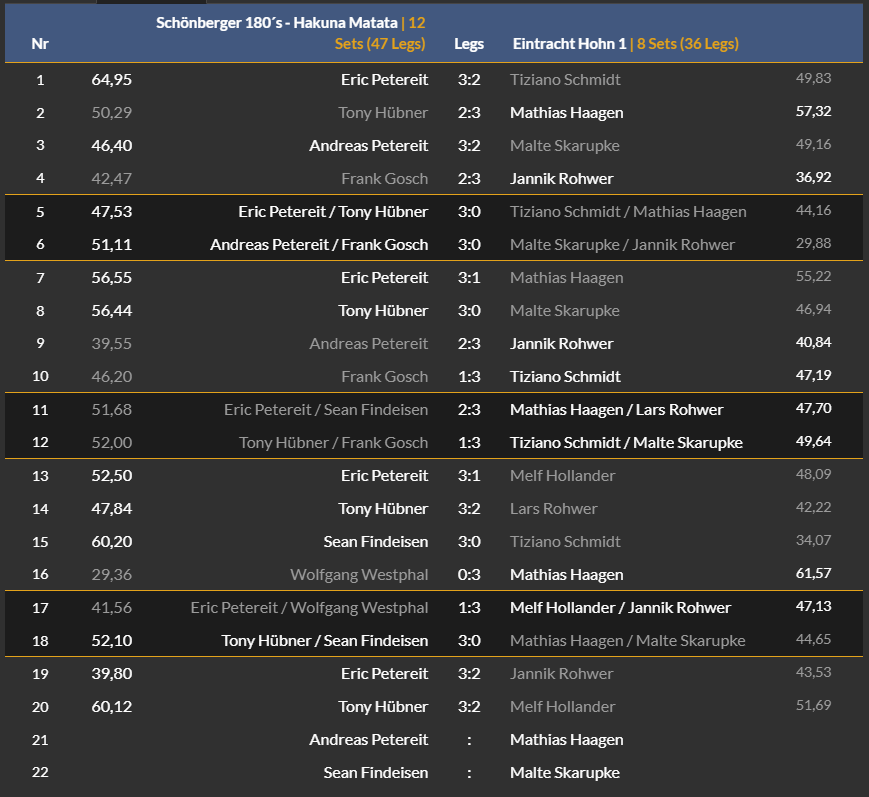This screenshot has height=797, width=869.
Task: Select Mathias Haagen in match 2
Action: point(566,113)
